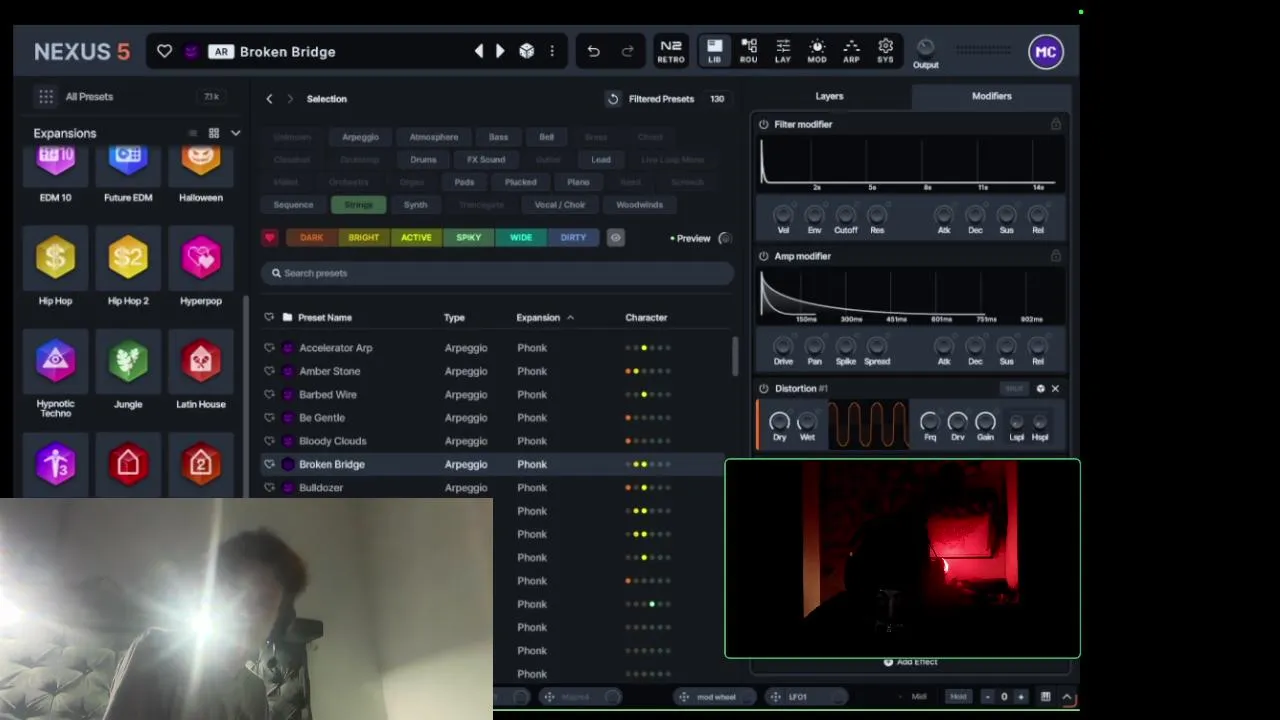Click the MC user account avatar
1280x720 pixels.
[1046, 52]
